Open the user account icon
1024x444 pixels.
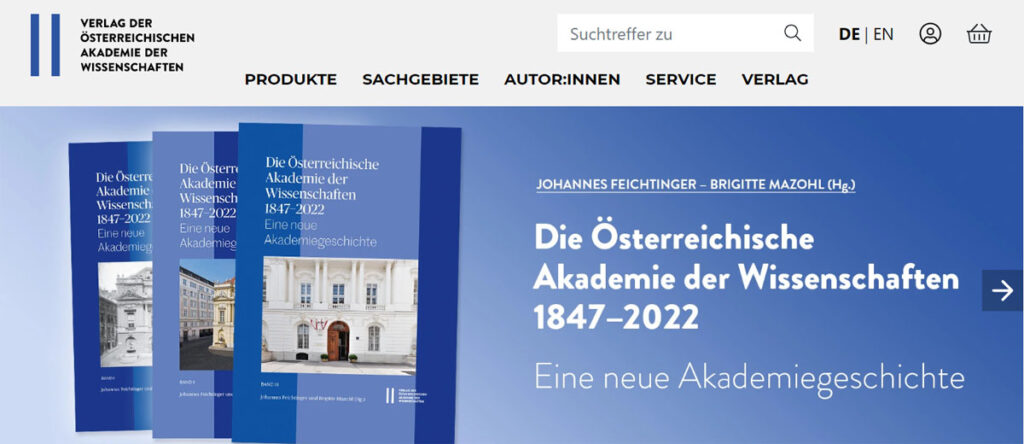coord(930,34)
